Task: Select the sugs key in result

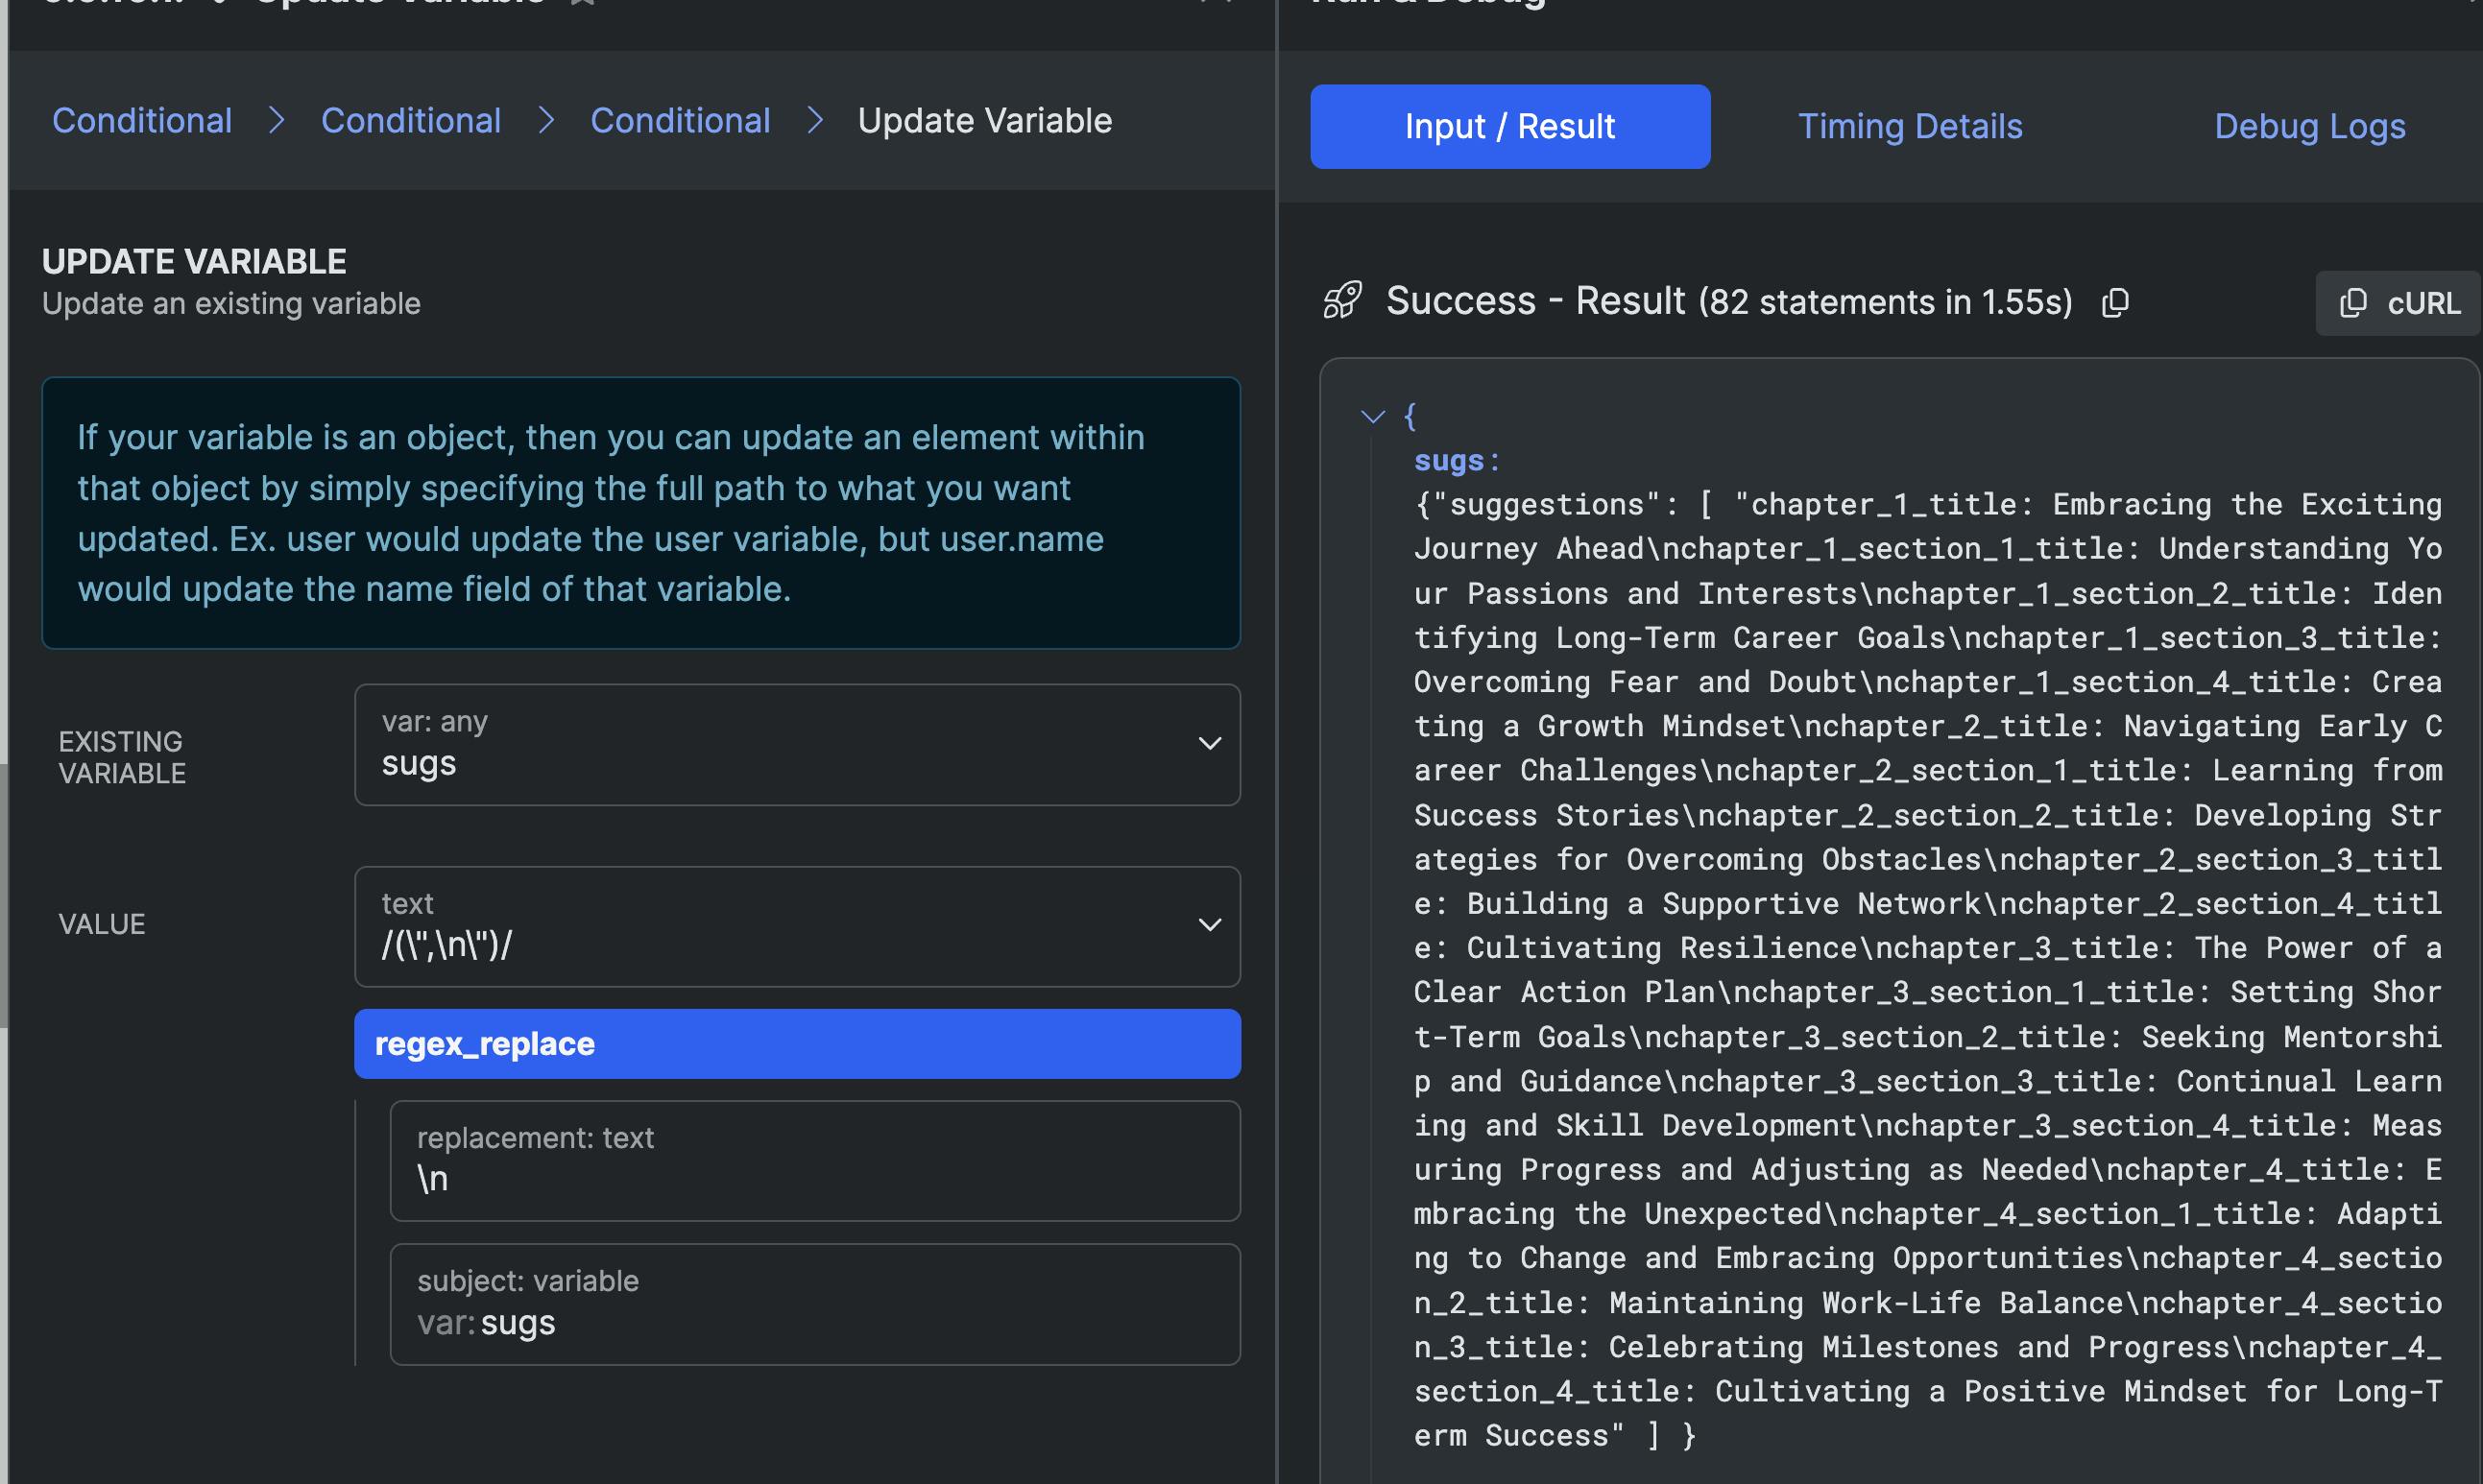Action: pyautogui.click(x=1448, y=461)
